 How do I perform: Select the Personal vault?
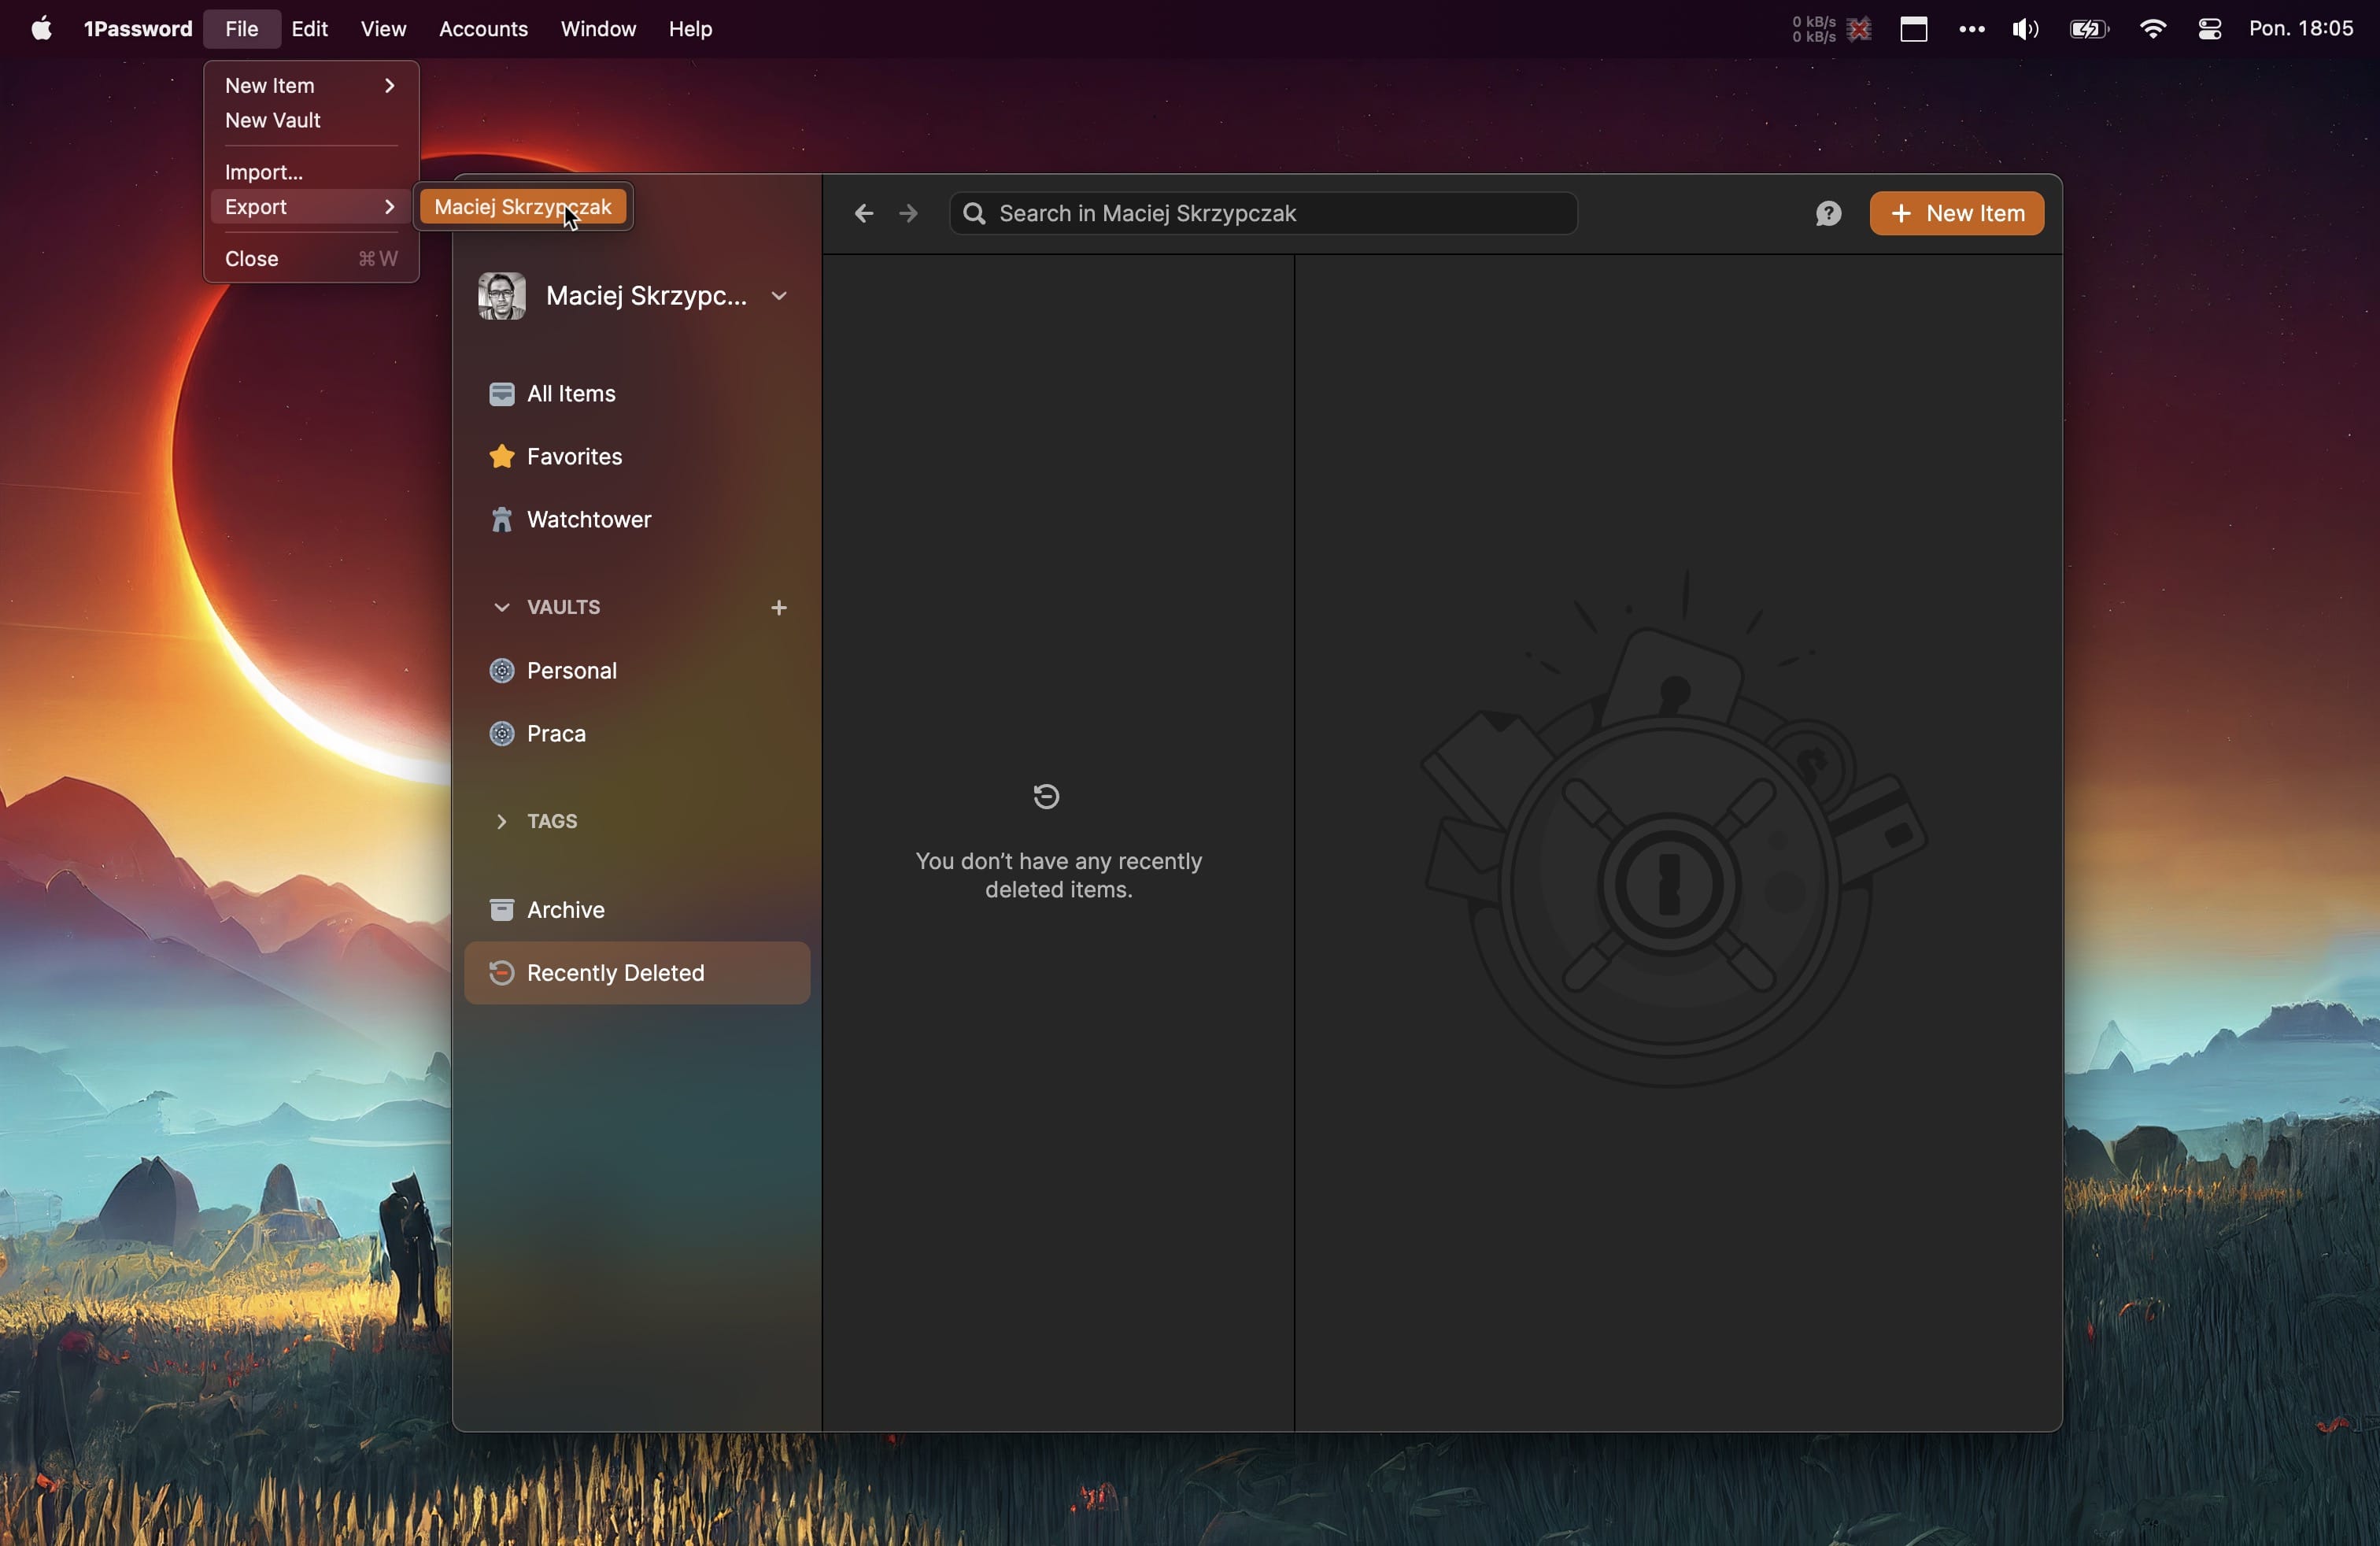[637, 671]
